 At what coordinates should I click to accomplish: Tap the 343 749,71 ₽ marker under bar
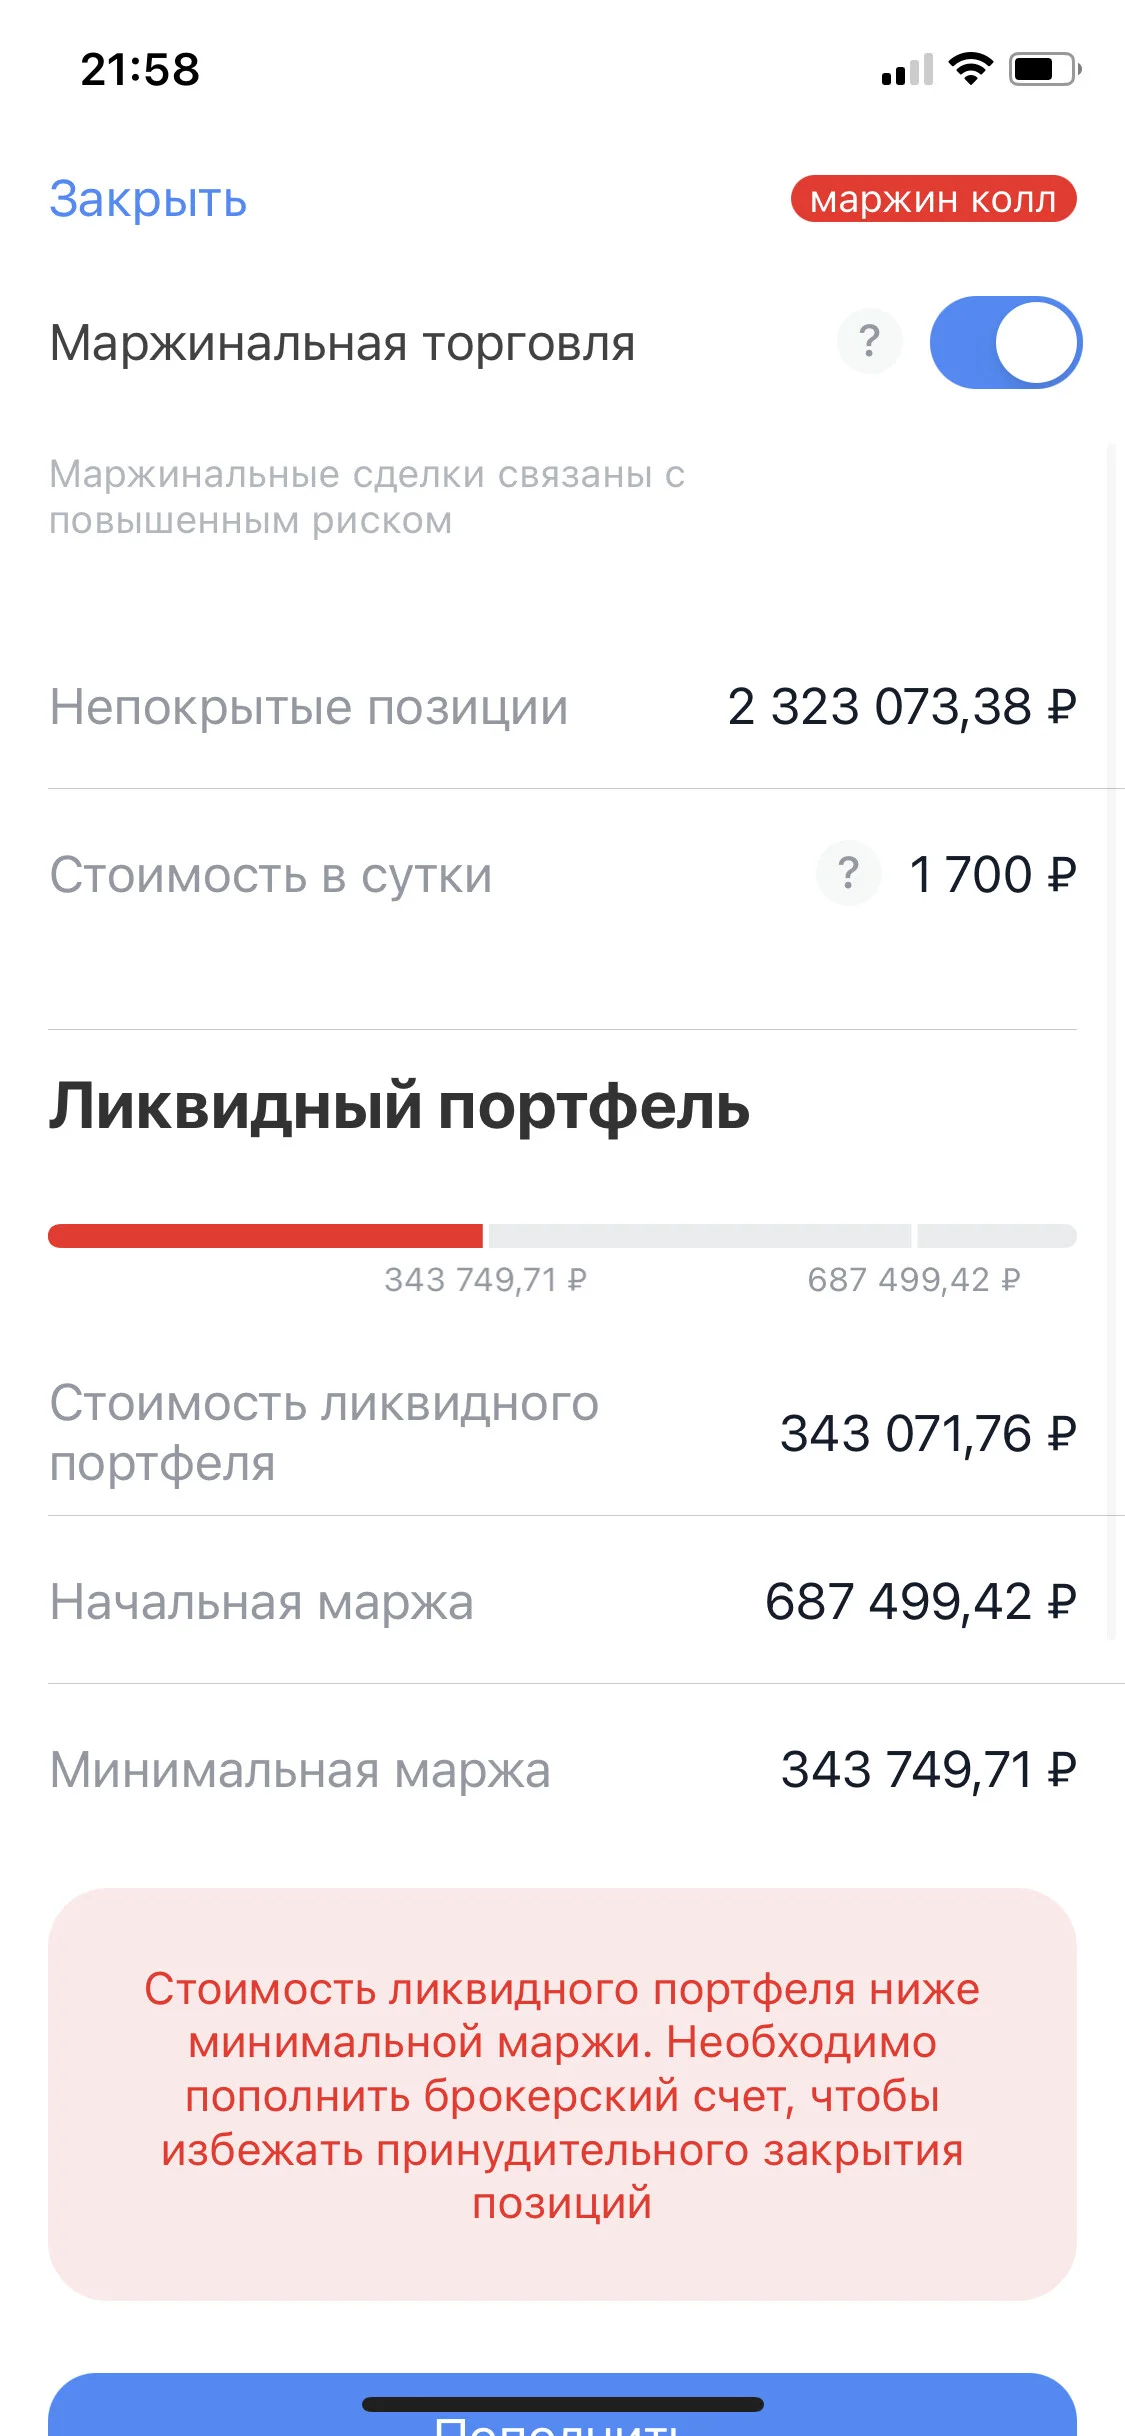tap(485, 1279)
